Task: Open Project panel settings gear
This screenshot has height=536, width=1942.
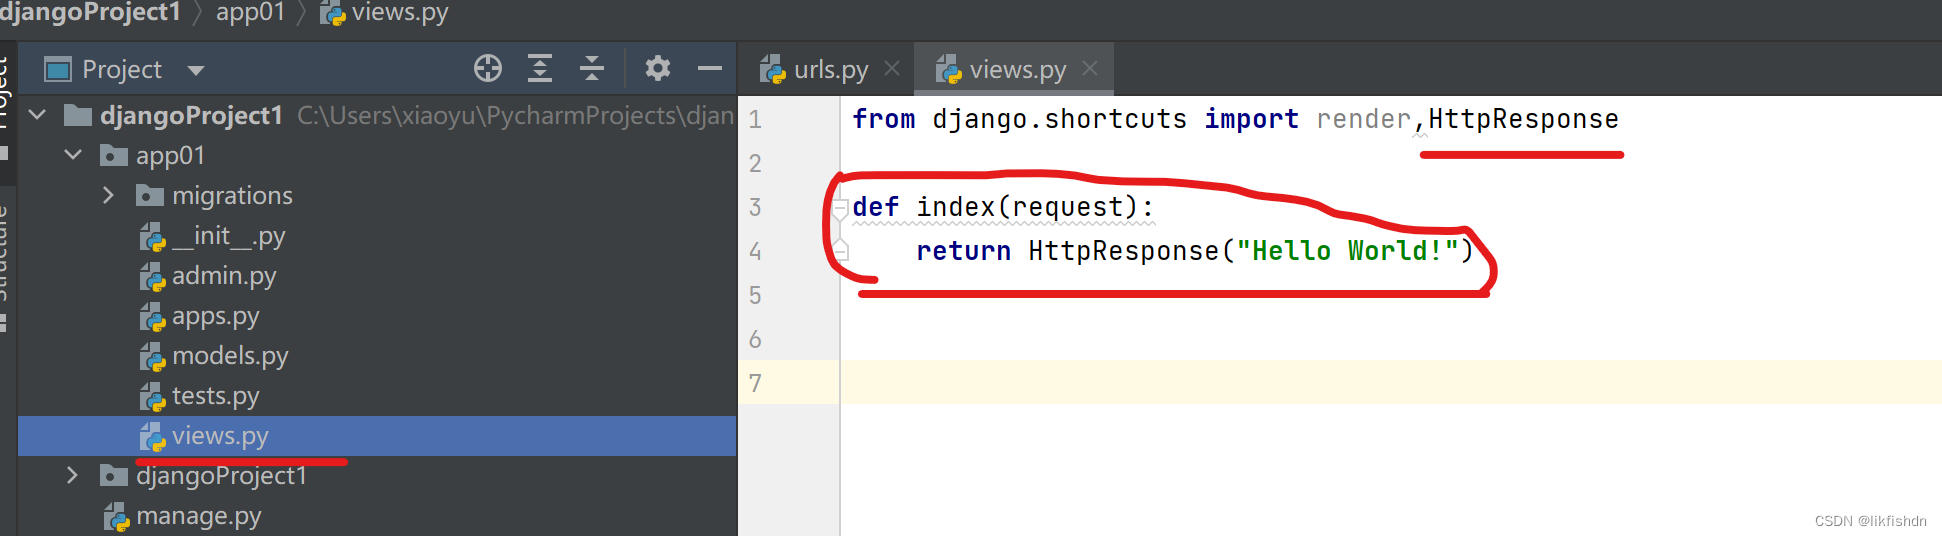Action: (657, 68)
